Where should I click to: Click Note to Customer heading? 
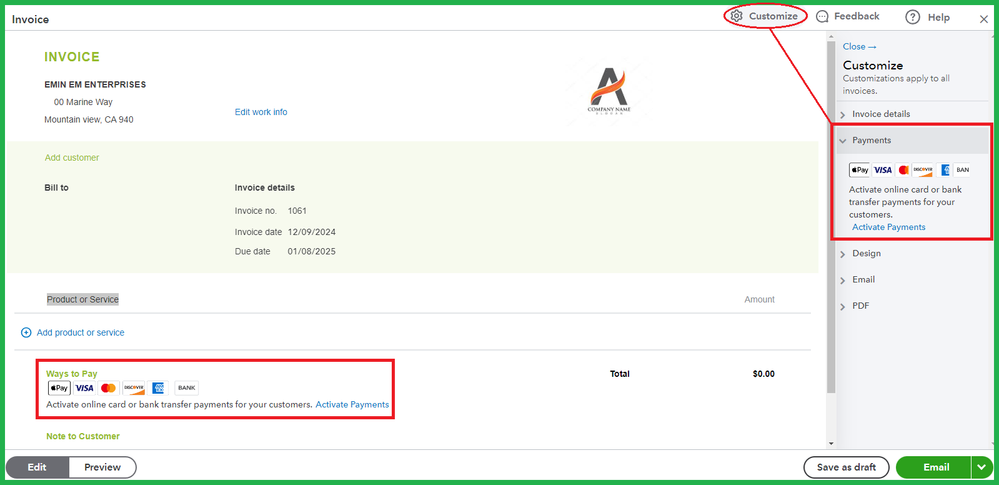click(x=83, y=436)
